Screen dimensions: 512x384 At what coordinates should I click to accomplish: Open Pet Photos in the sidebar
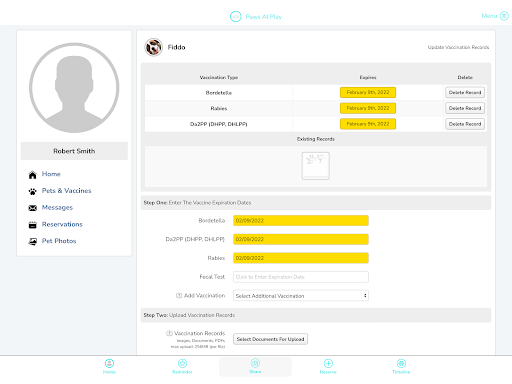[x=59, y=241]
